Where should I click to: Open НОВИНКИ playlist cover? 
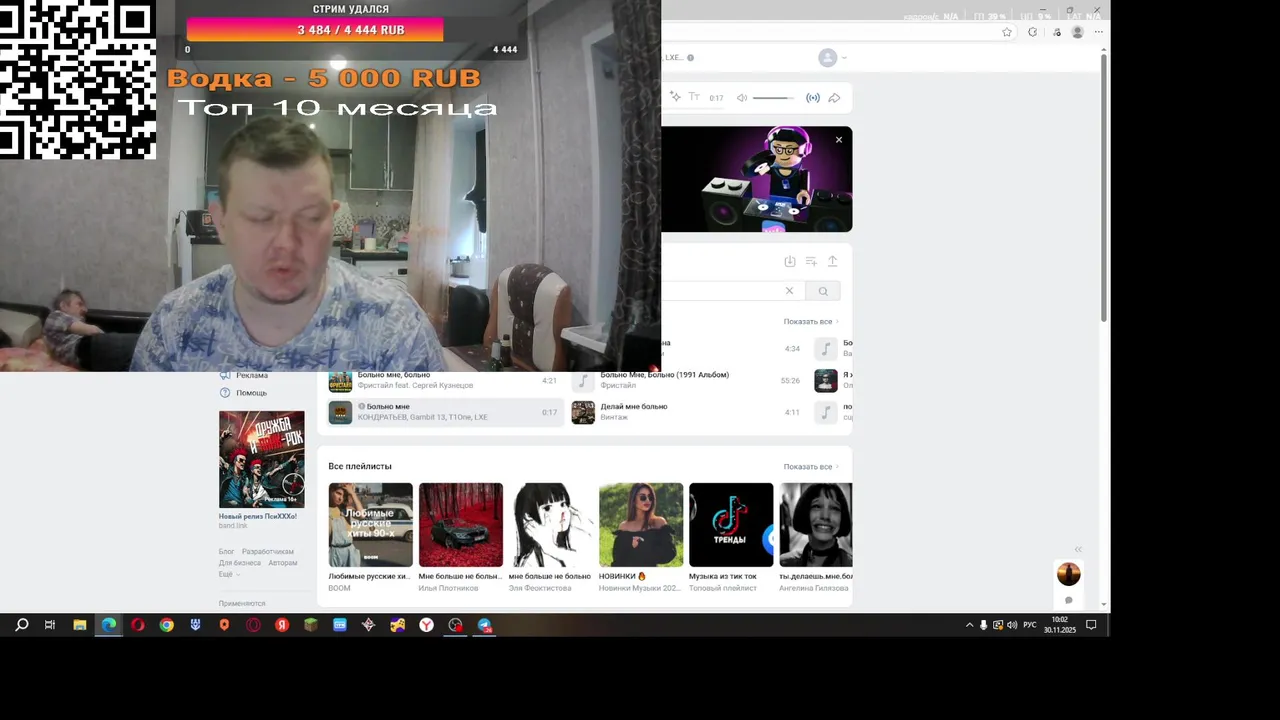coord(641,525)
